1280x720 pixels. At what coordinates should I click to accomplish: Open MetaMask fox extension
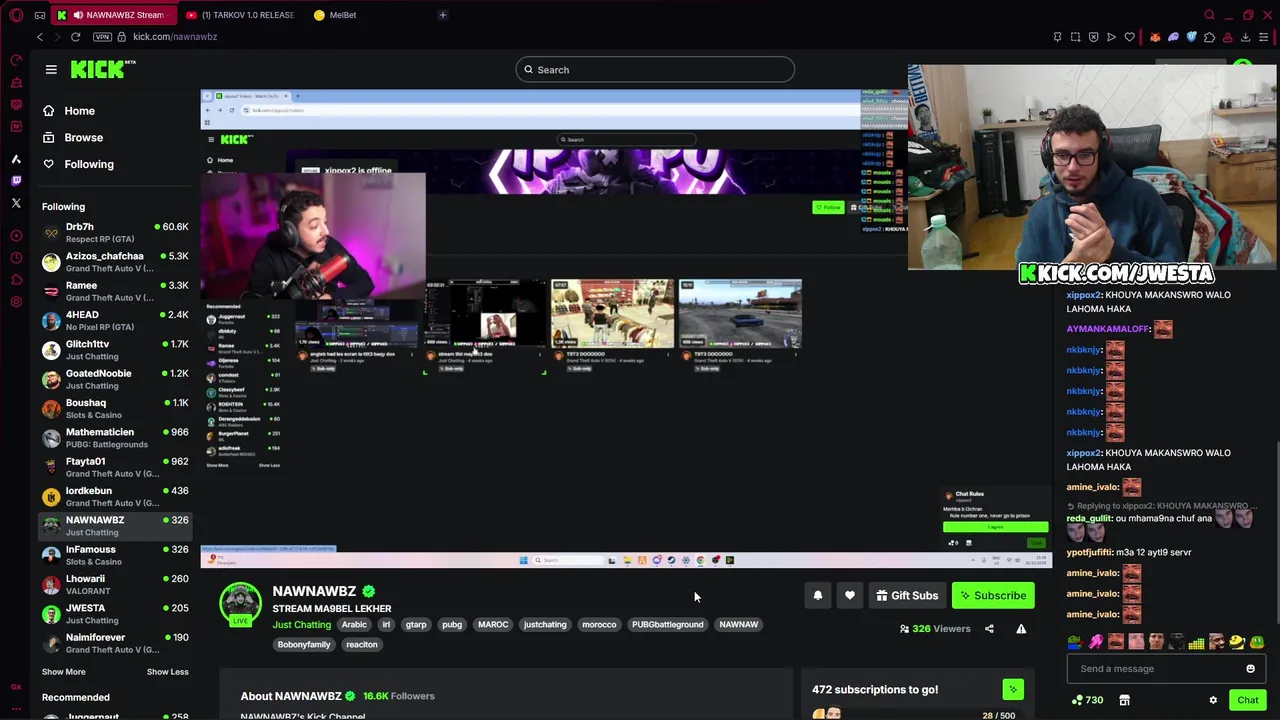point(1155,37)
